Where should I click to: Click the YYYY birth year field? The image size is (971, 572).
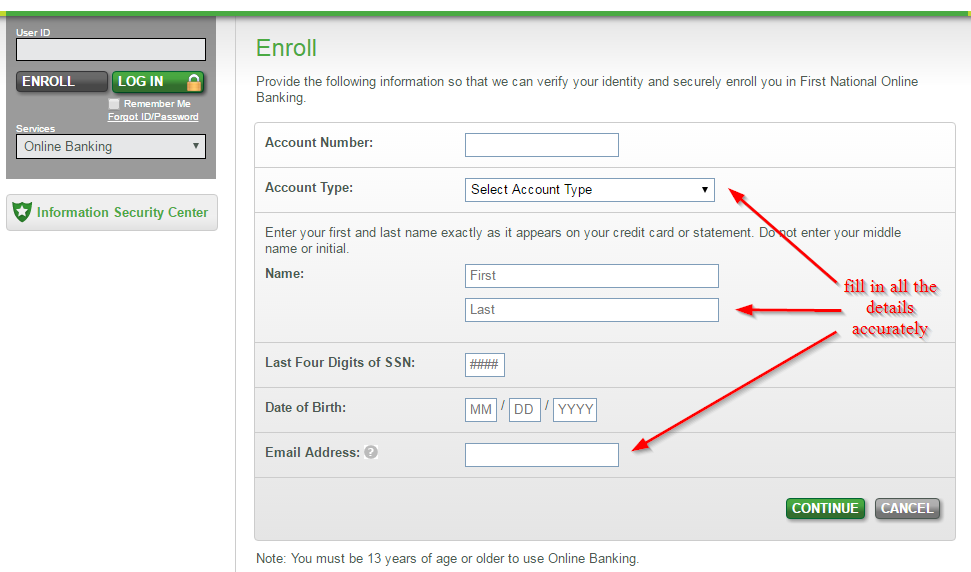coord(575,410)
